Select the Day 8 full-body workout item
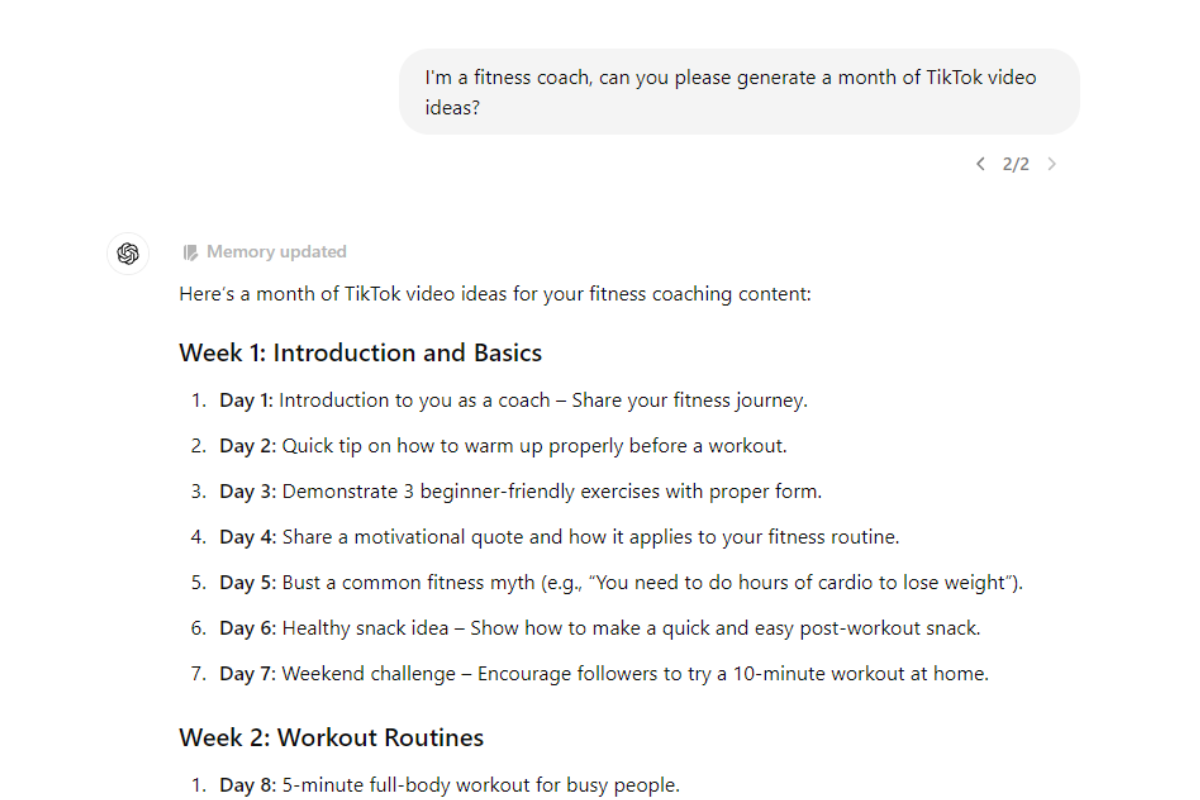1200x800 pixels. [x=480, y=785]
